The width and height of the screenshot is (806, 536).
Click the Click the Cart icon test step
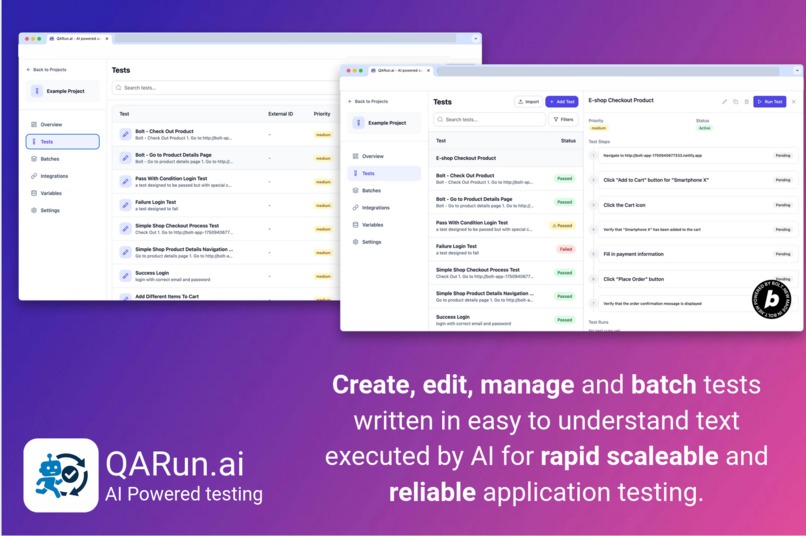698,205
